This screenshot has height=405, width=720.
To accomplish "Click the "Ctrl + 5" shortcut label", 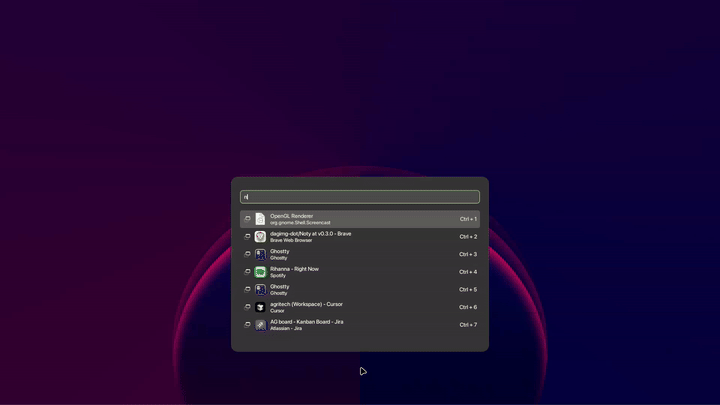I will point(468,289).
